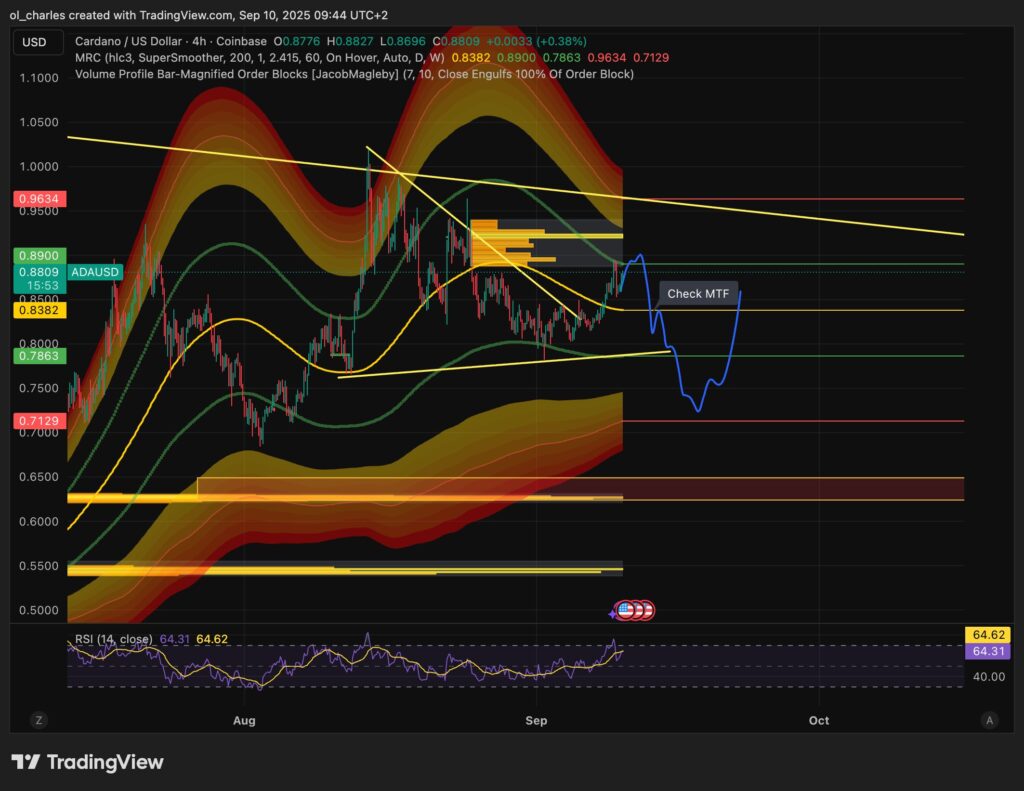Image resolution: width=1024 pixels, height=791 pixels.
Task: Click the Check MTF note on the chart
Action: click(699, 293)
